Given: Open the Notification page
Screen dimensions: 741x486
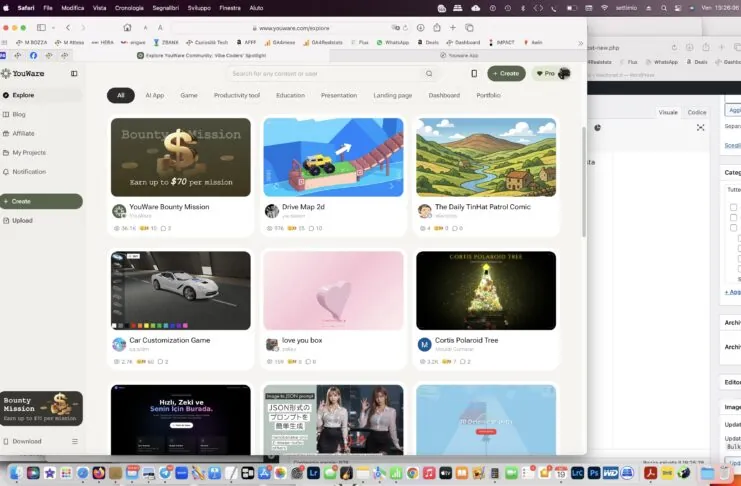Looking at the screenshot, I should point(29,172).
